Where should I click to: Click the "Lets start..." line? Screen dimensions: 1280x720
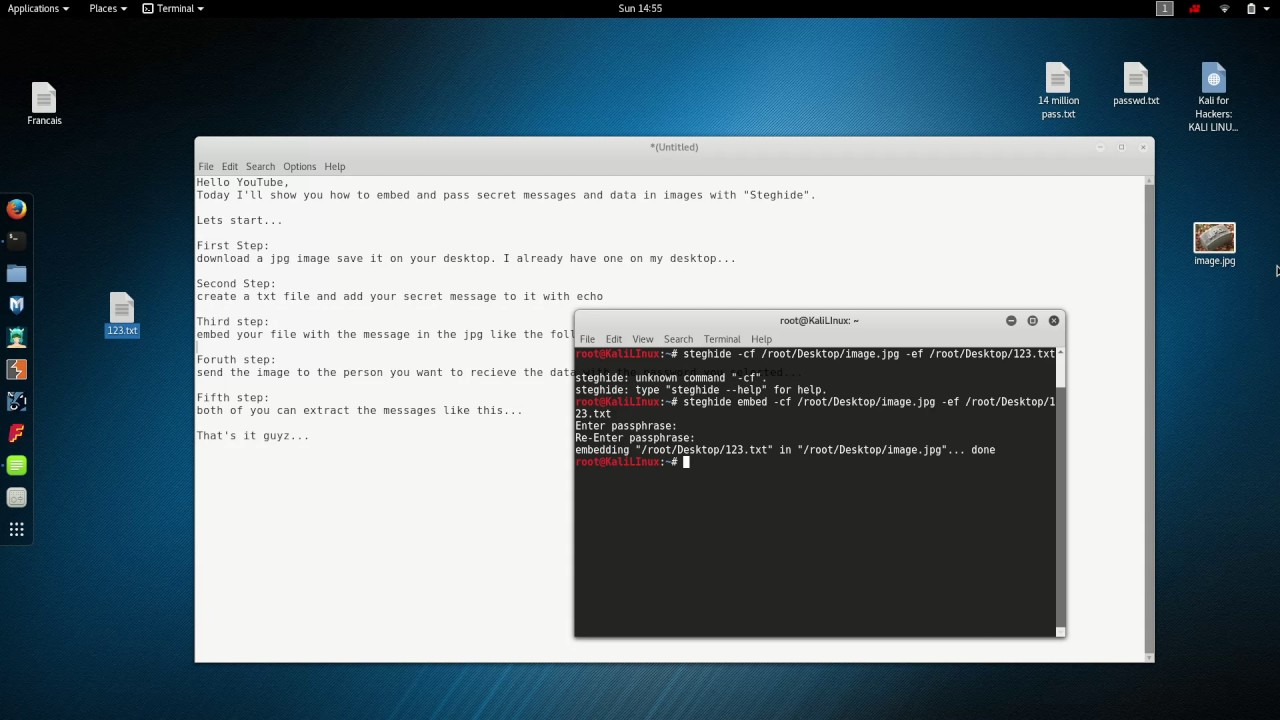pyautogui.click(x=239, y=220)
